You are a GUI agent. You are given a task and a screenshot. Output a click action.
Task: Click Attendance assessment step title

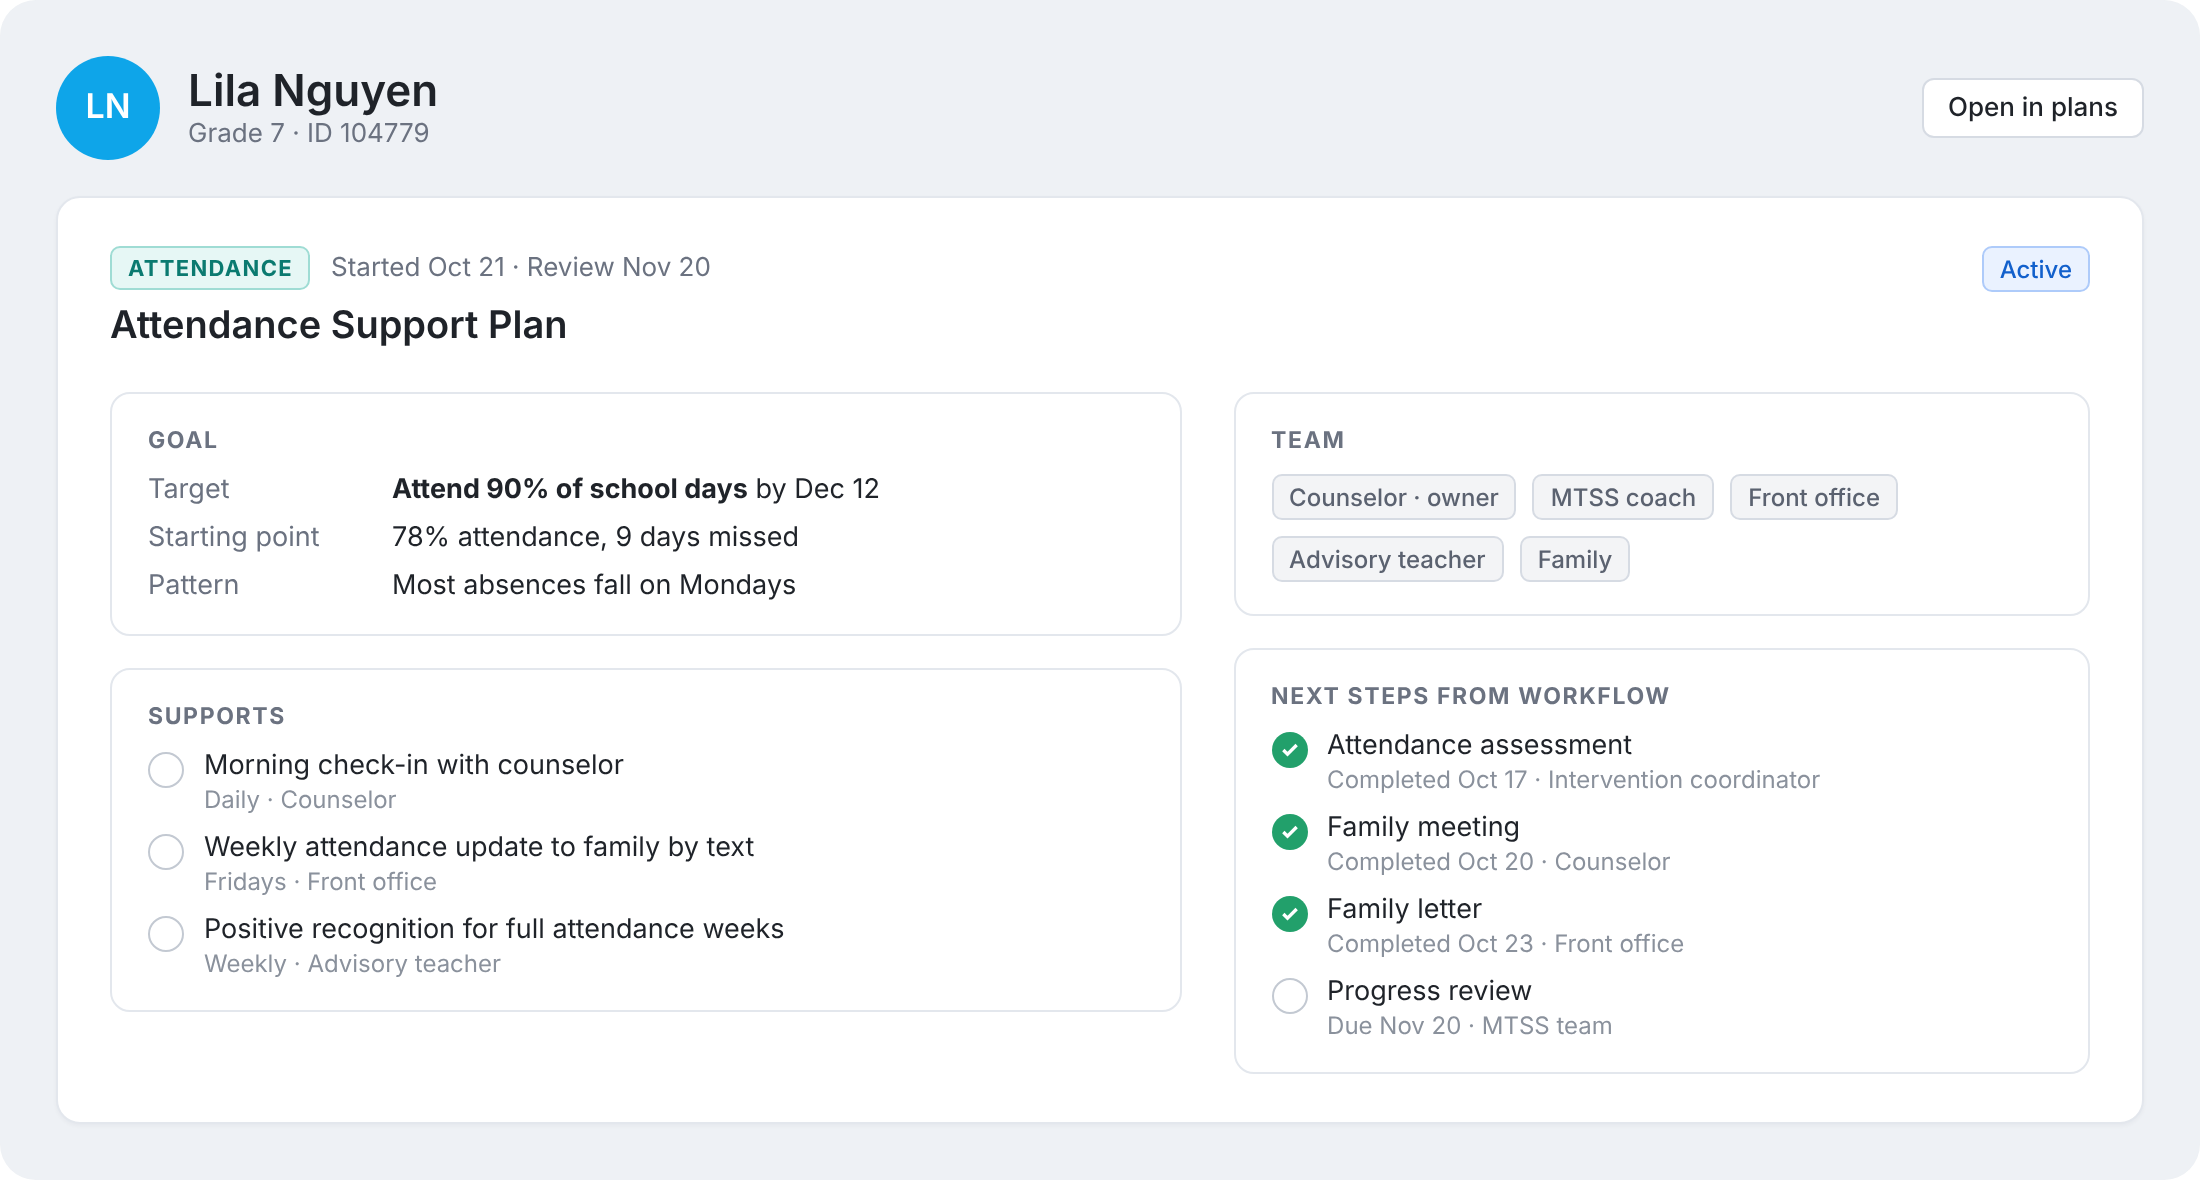[1479, 745]
